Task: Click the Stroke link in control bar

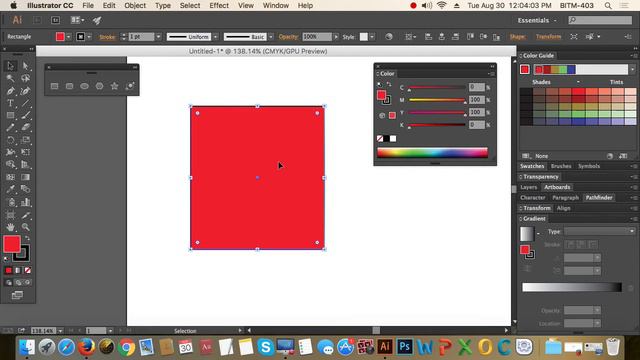Action: pyautogui.click(x=107, y=37)
